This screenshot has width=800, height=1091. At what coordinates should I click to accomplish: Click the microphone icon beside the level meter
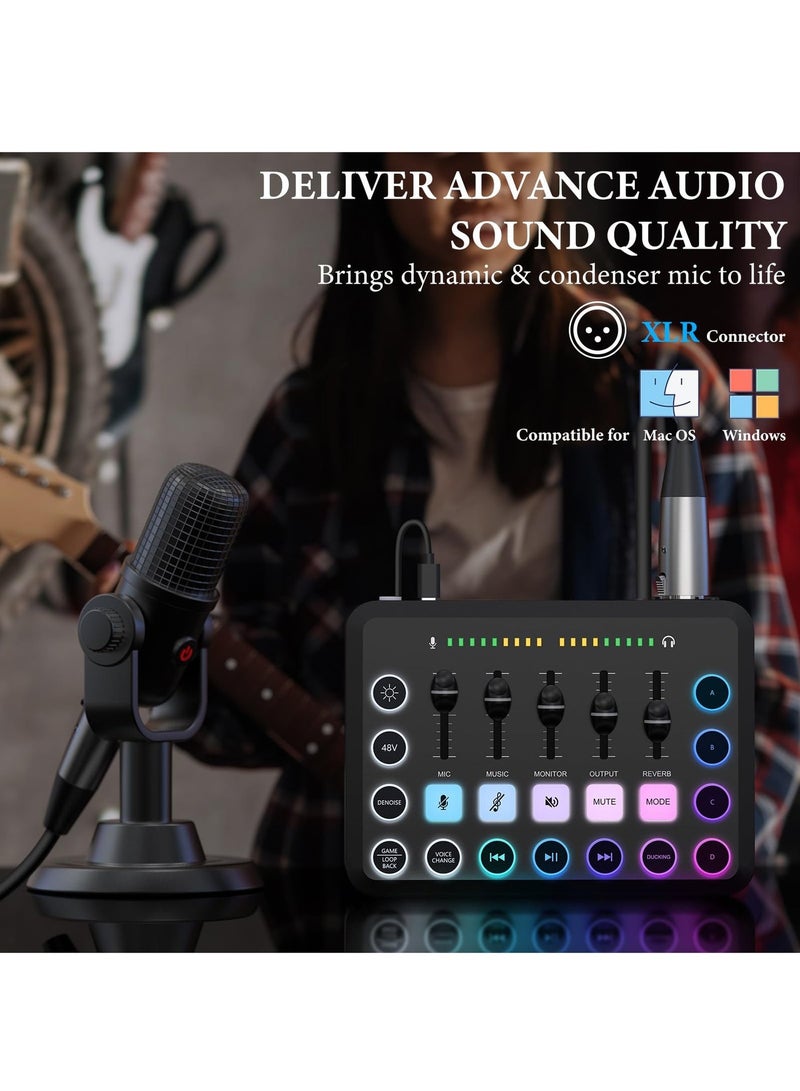pyautogui.click(x=432, y=642)
